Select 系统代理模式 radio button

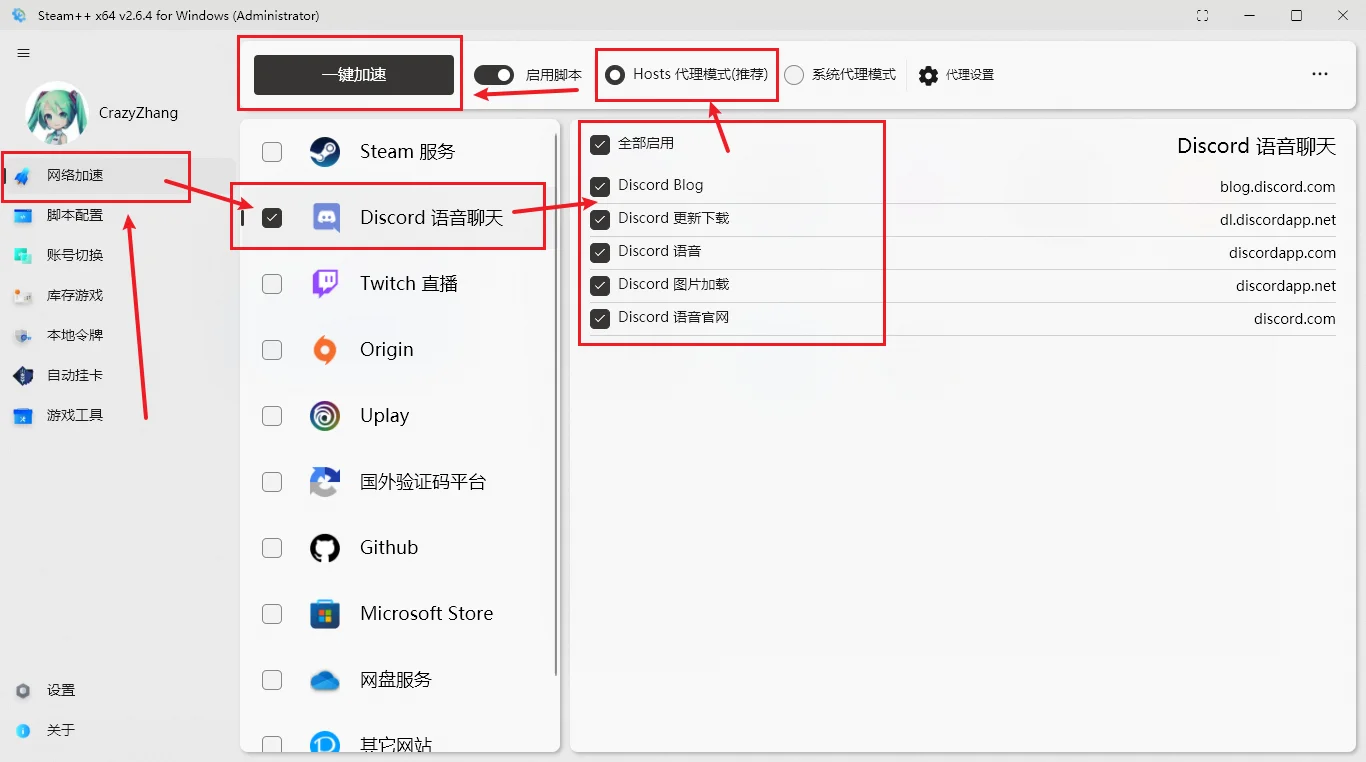[794, 75]
